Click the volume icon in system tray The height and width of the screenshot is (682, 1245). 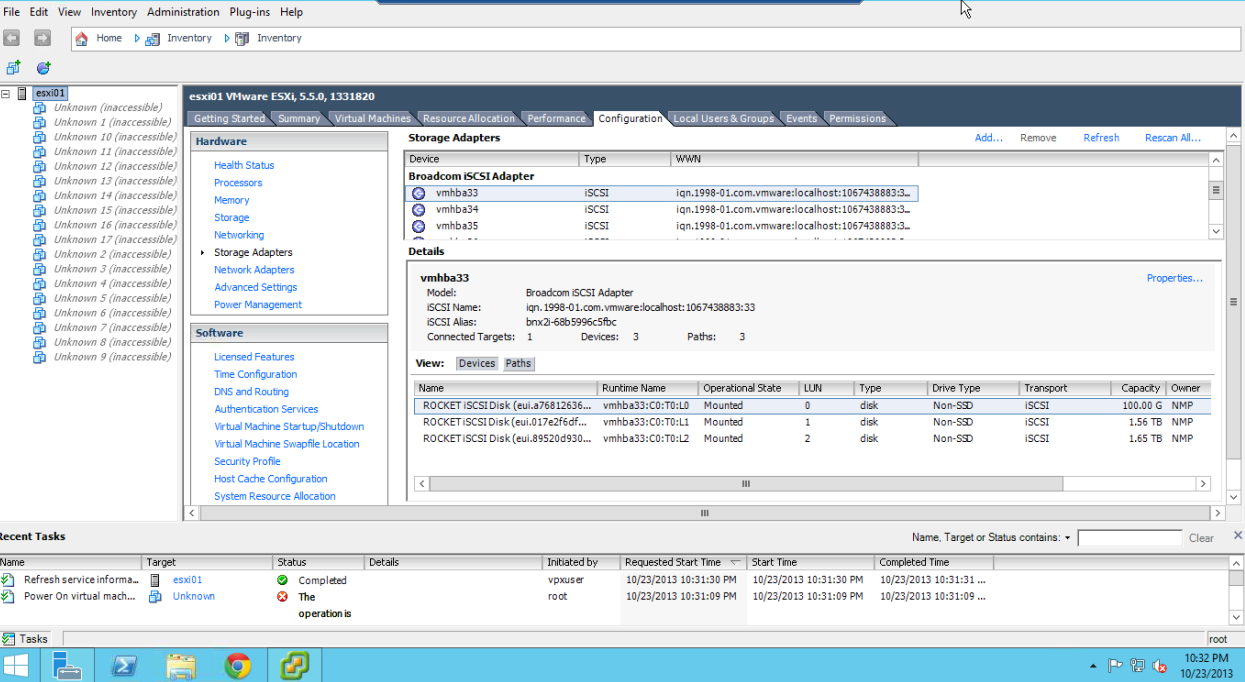pos(1161,666)
